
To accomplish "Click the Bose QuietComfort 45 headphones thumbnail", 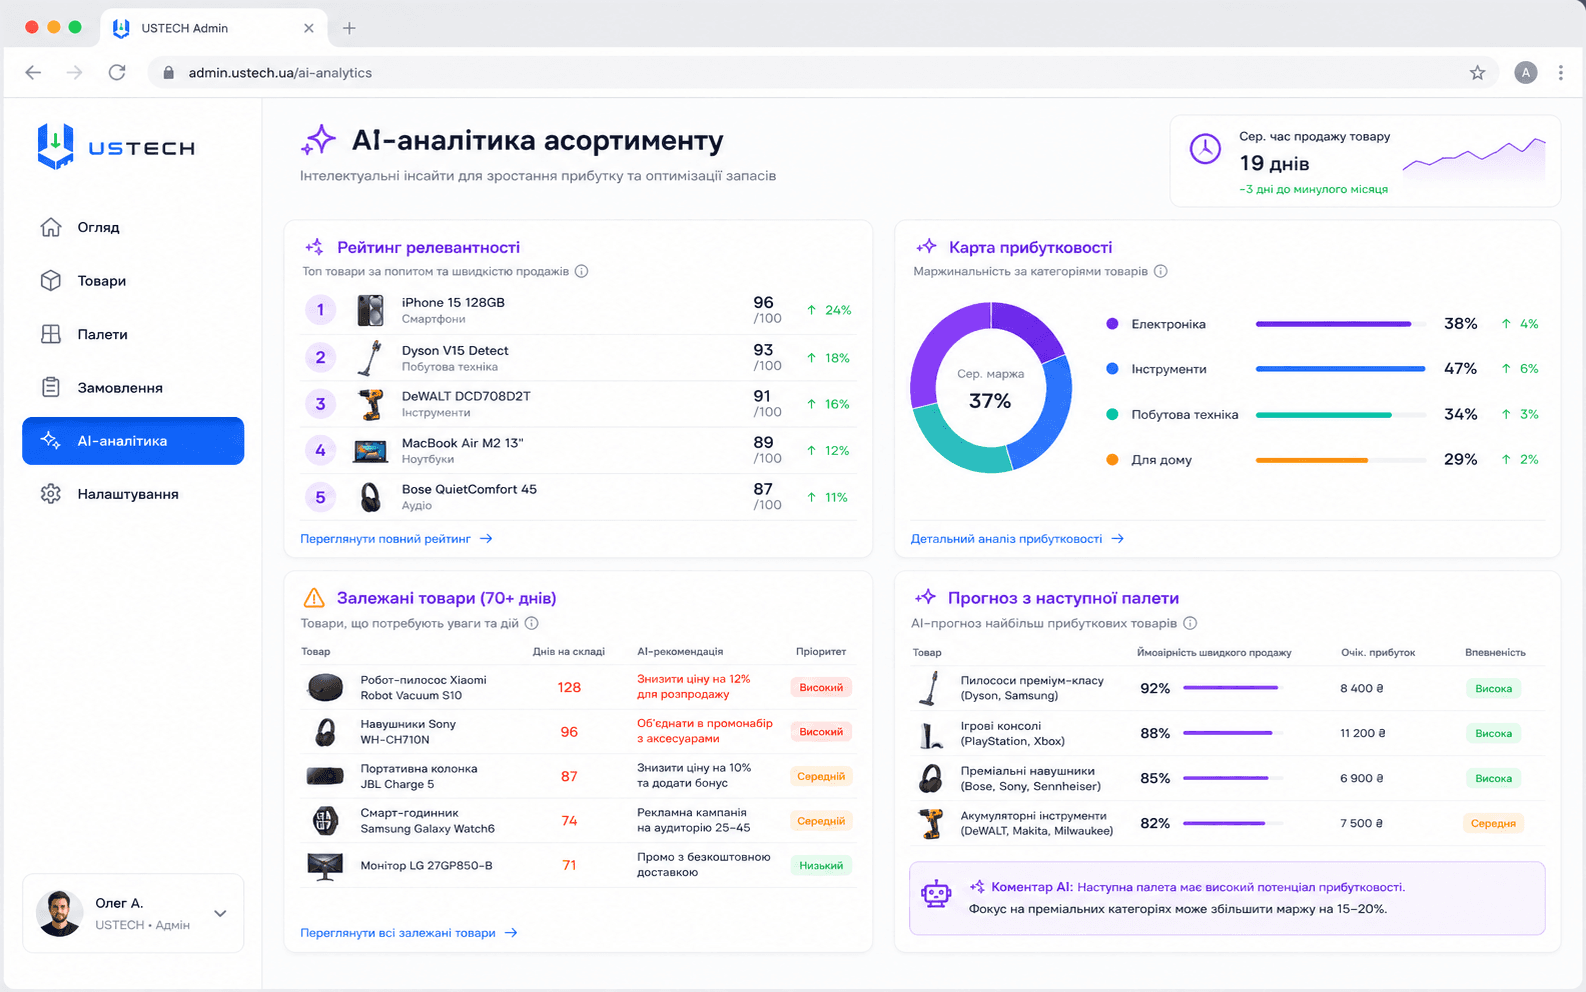I will pos(370,497).
